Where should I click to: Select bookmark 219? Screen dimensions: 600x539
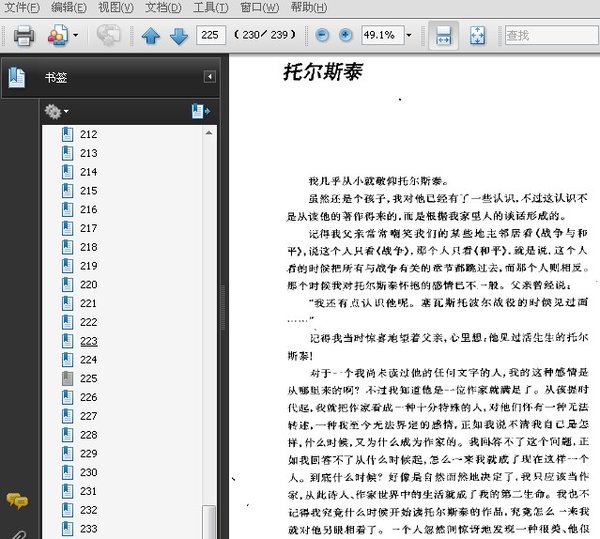tap(89, 266)
